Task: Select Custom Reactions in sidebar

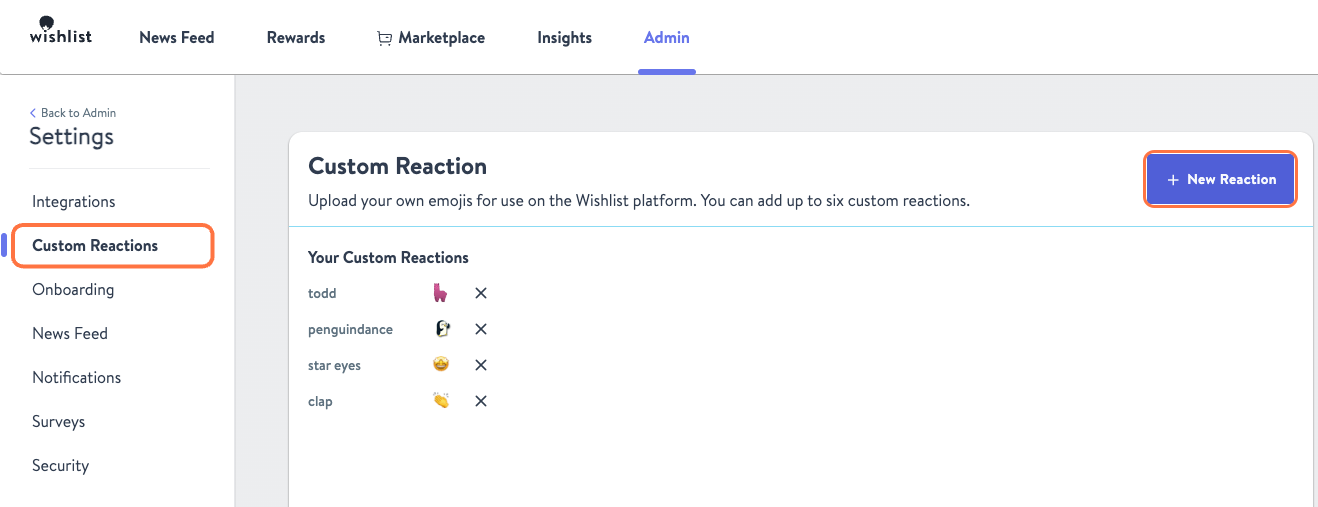Action: click(95, 245)
